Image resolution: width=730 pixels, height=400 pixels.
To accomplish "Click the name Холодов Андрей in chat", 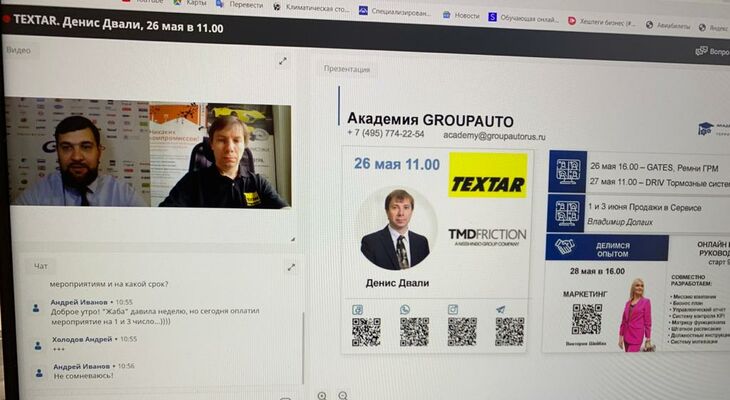I will [x=82, y=339].
